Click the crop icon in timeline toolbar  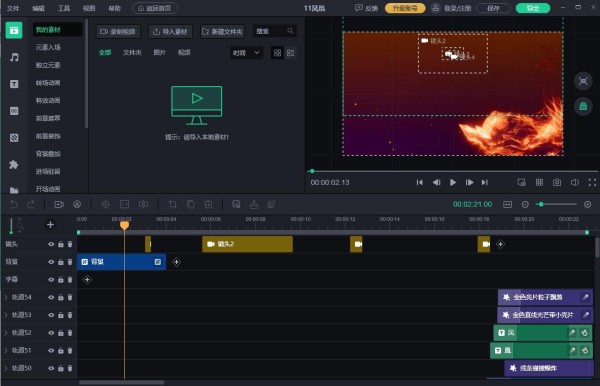(173, 205)
